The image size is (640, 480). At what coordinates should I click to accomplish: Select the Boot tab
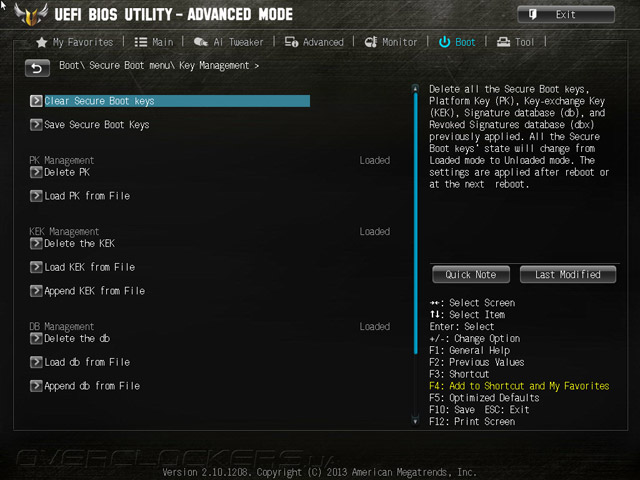457,42
